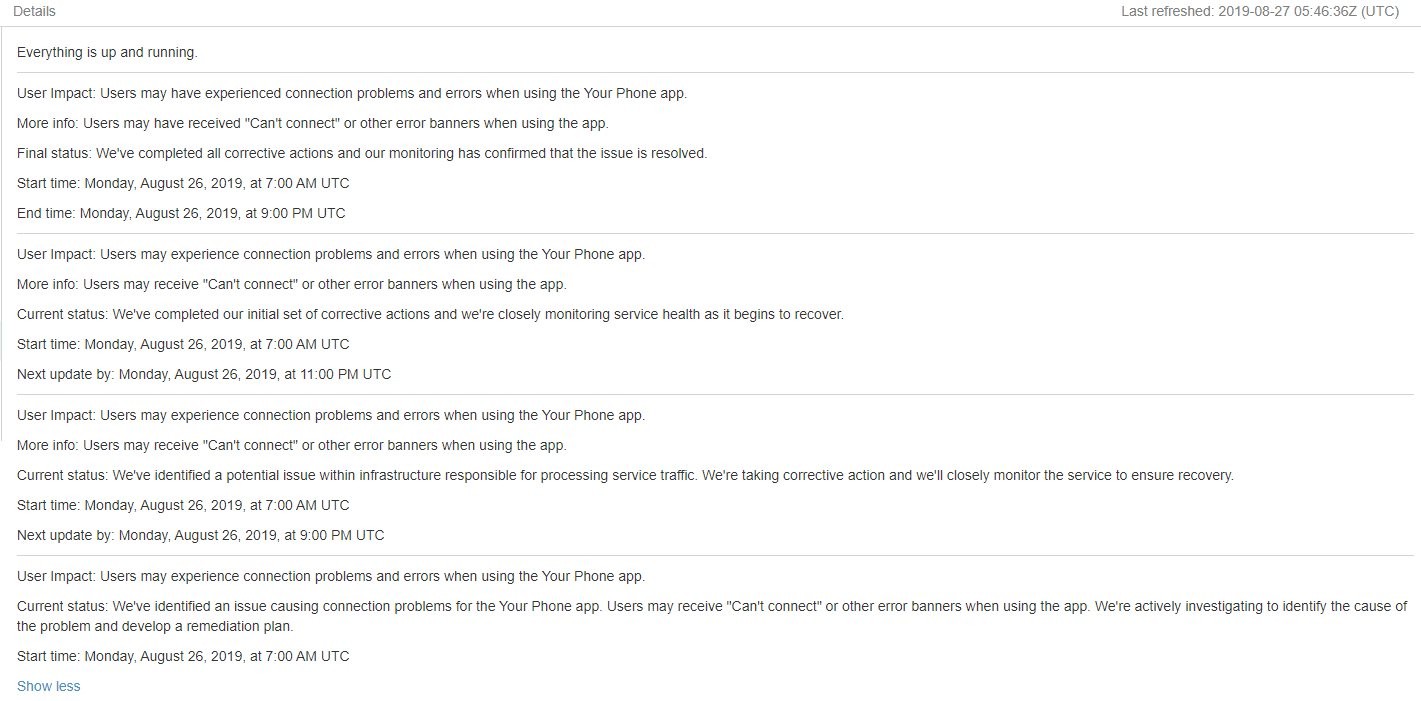The height and width of the screenshot is (701, 1421).
Task: Click the Last refreshed timestamp text
Action: 1259,11
